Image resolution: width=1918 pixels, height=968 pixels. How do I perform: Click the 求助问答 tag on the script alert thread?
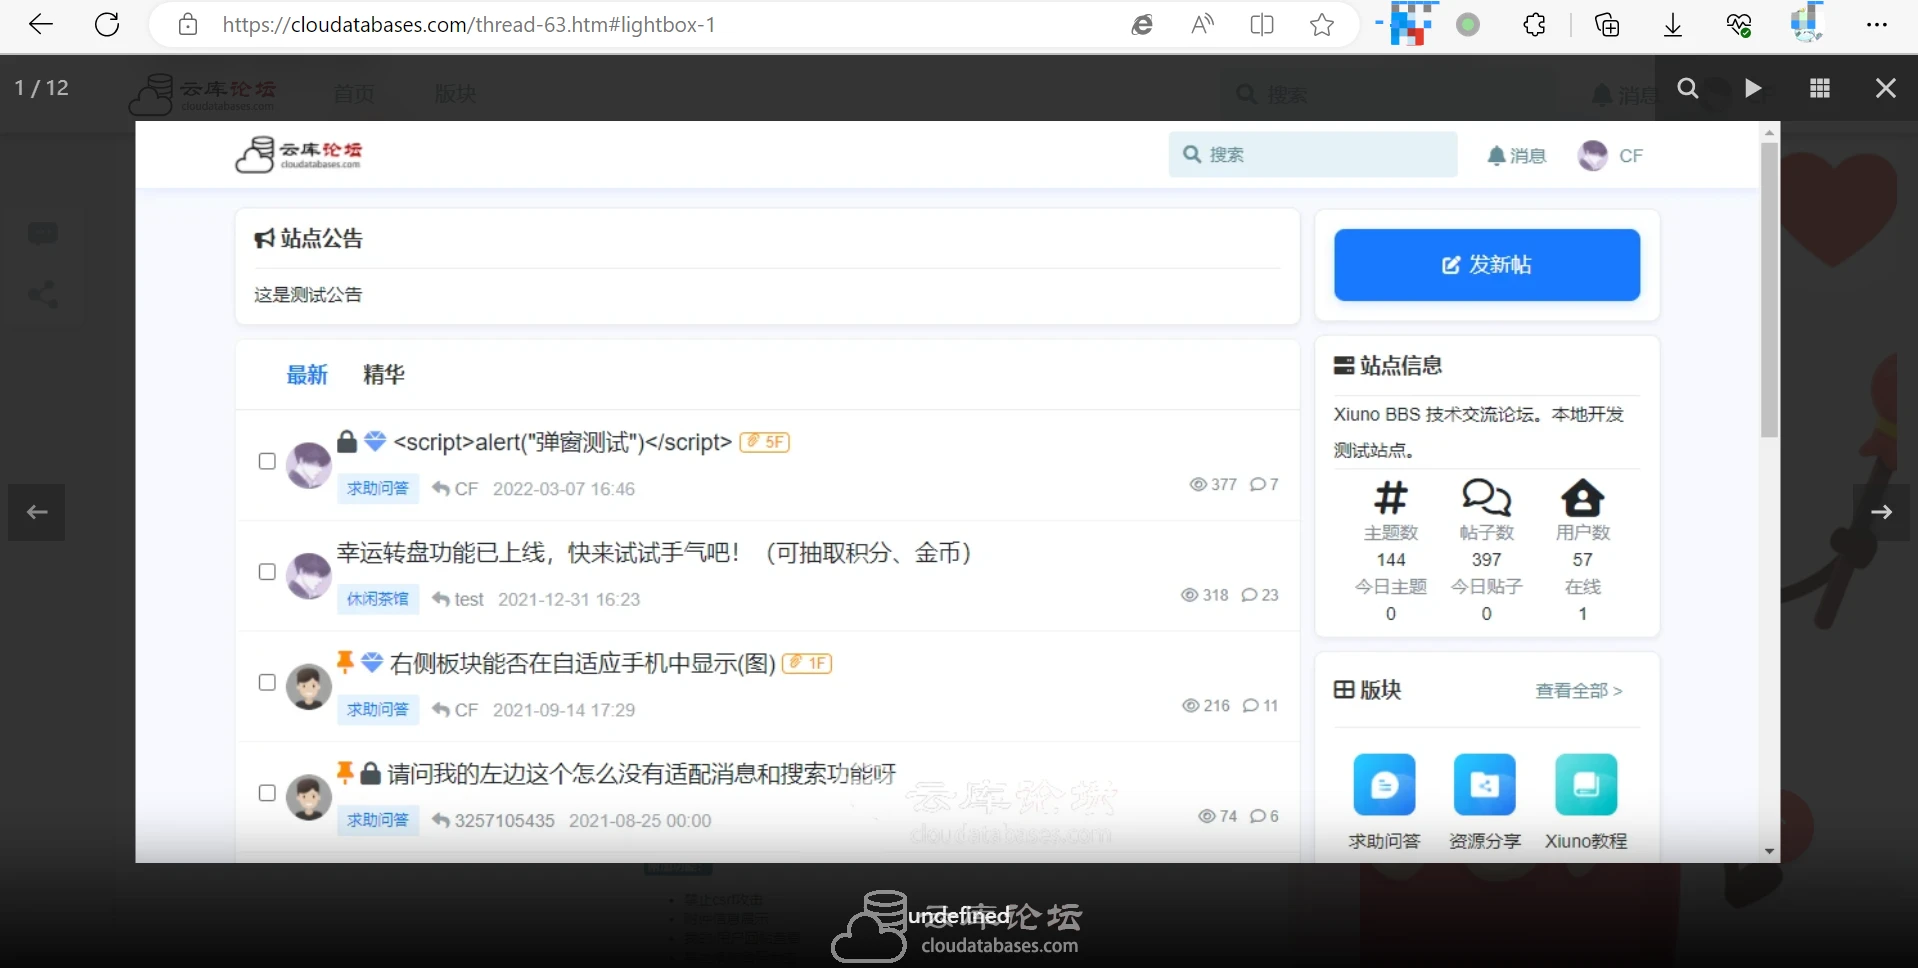[378, 489]
